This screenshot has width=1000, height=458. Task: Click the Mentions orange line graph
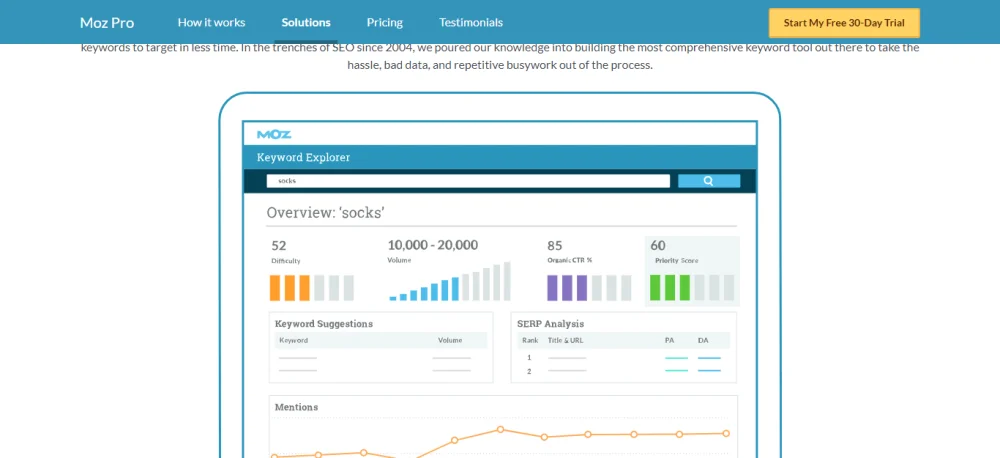pyautogui.click(x=500, y=438)
